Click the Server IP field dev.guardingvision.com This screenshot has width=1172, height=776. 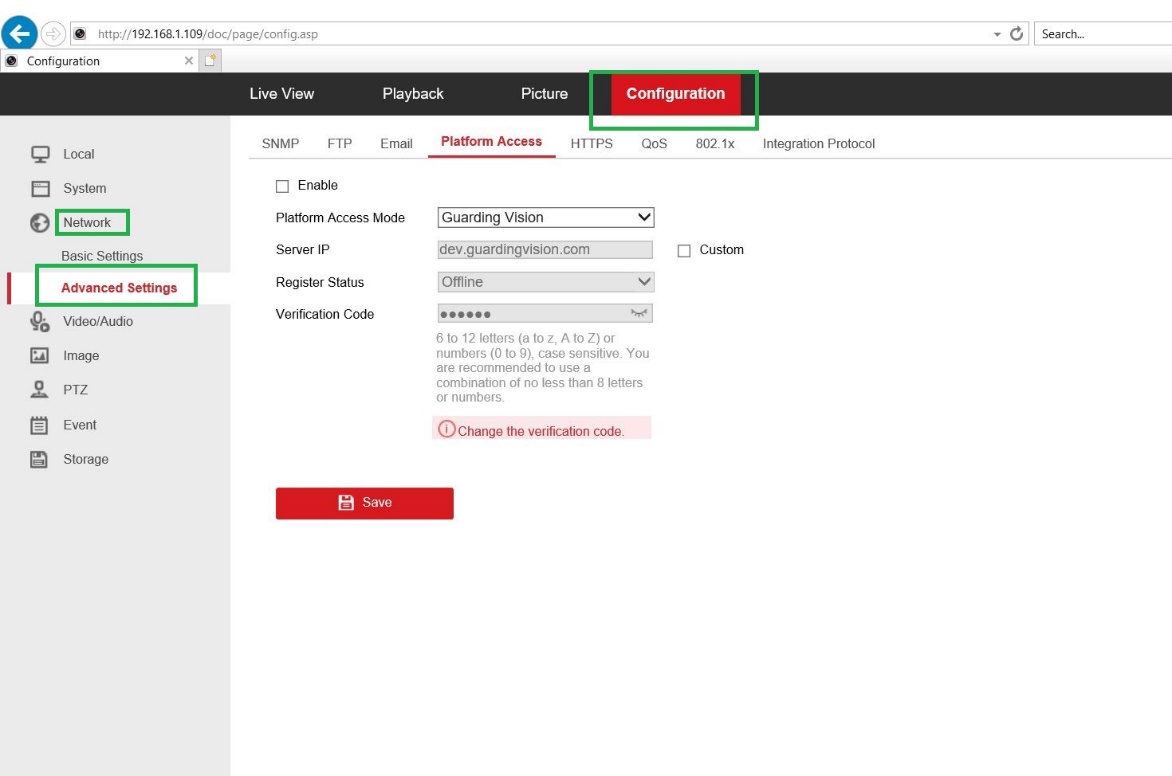tap(545, 250)
